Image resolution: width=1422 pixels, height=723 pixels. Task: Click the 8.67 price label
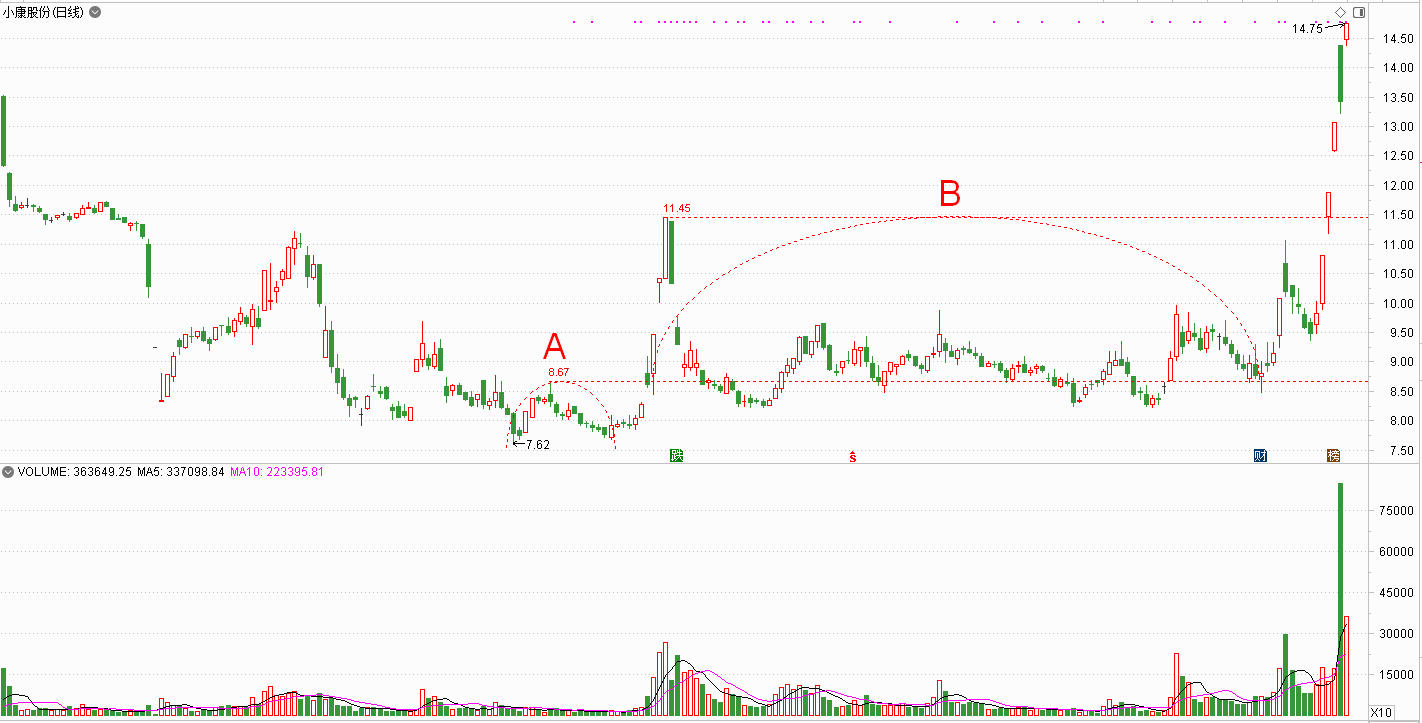coord(558,372)
